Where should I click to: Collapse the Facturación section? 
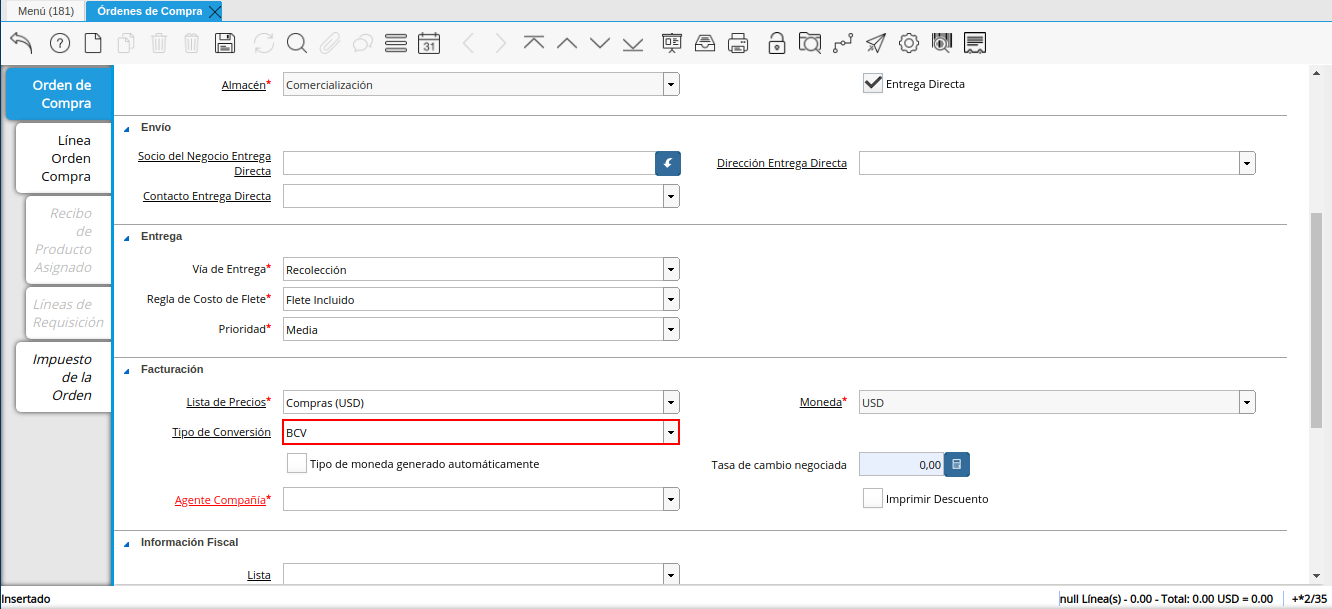tap(127, 370)
